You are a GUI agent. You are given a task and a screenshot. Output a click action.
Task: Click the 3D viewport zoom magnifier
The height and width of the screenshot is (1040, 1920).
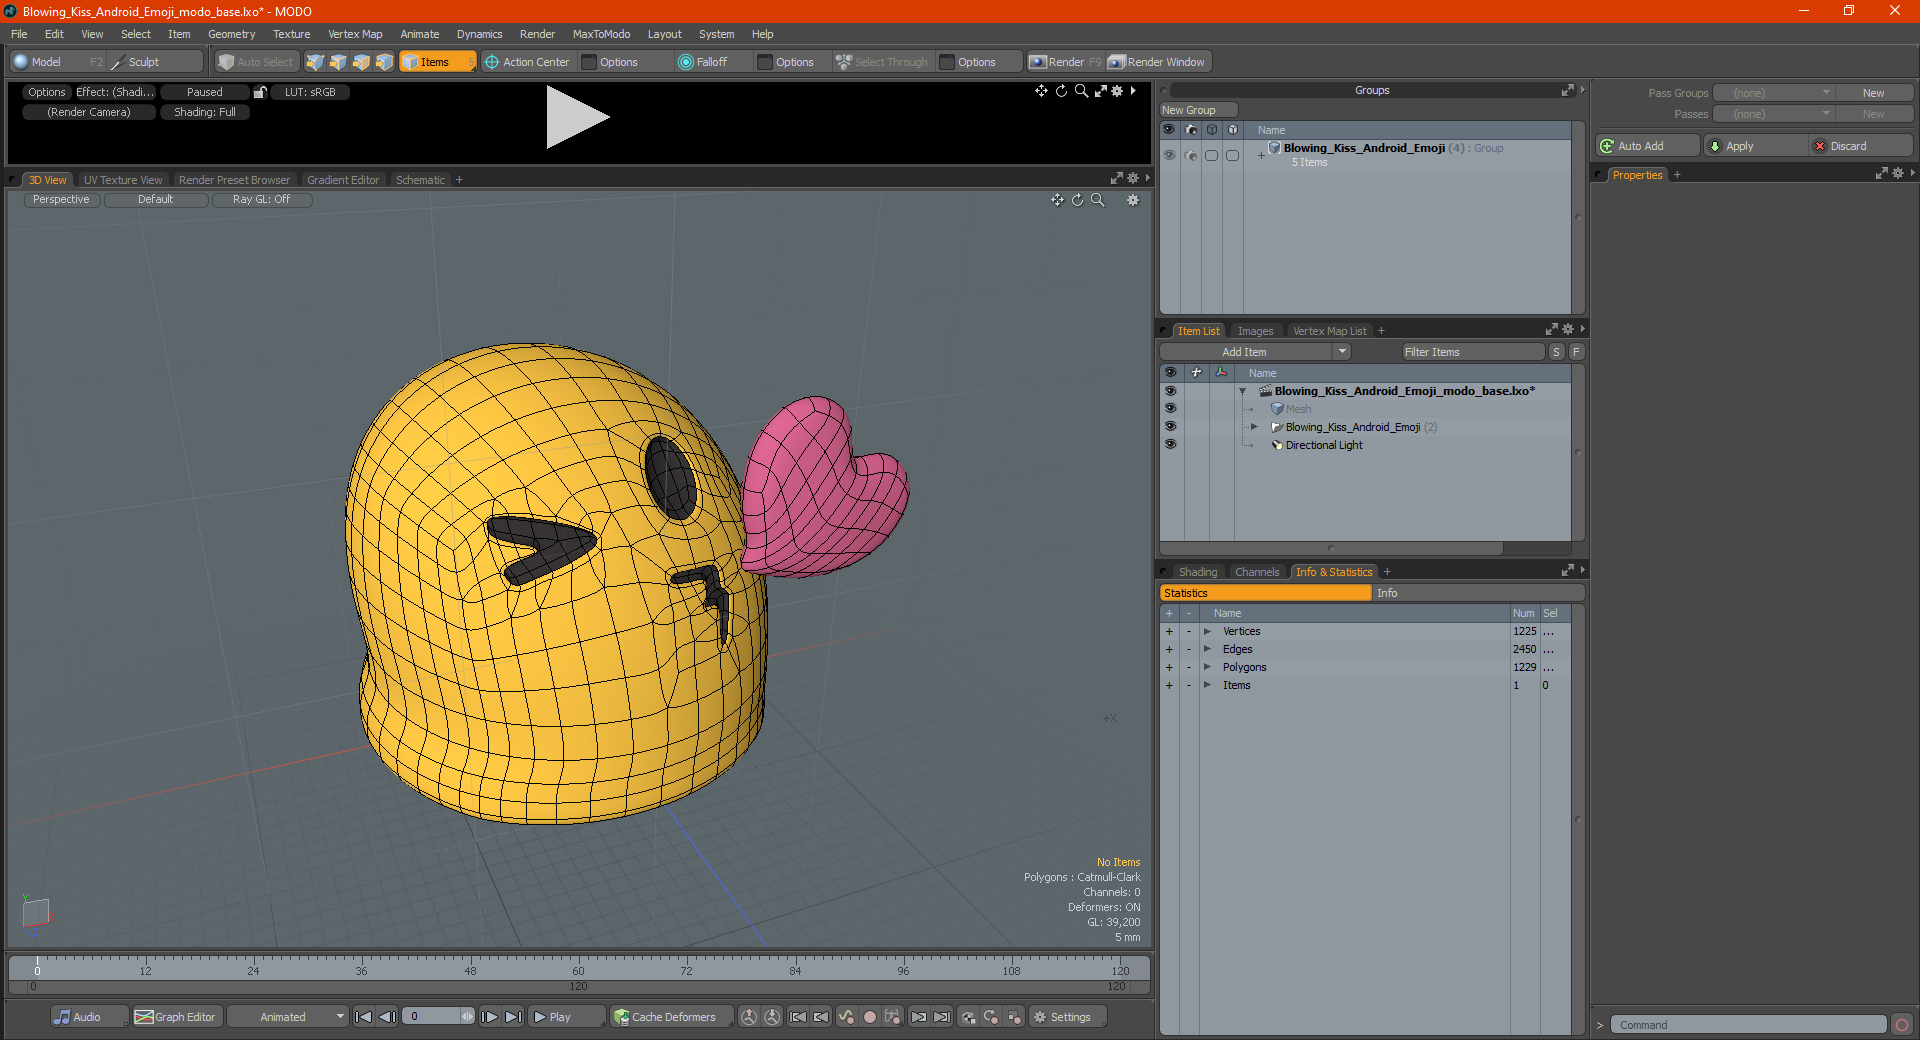(x=1097, y=200)
